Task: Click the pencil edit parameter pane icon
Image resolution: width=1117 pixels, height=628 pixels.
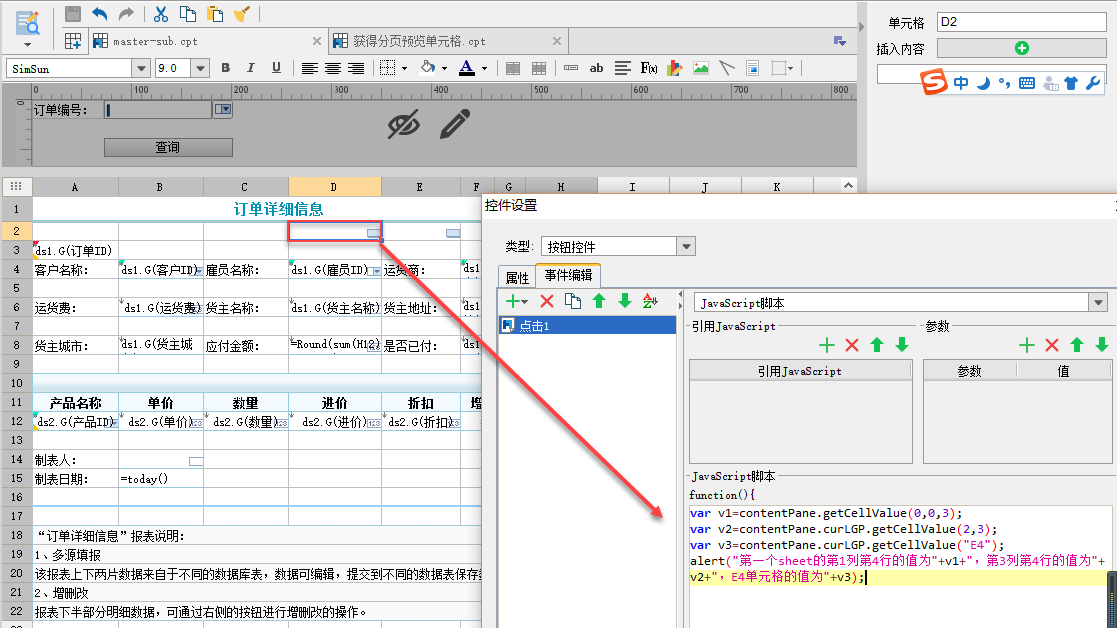Action: [454, 123]
